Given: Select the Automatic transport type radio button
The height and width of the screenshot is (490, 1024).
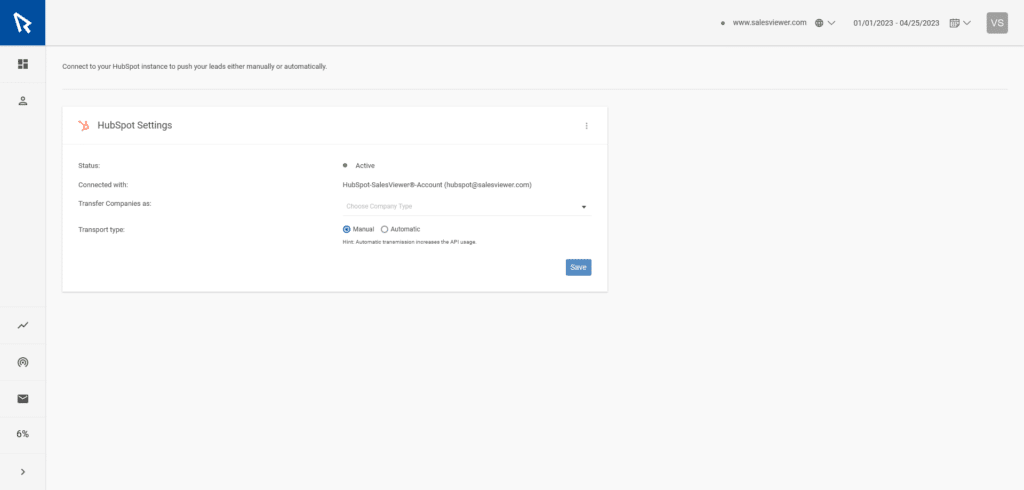Looking at the screenshot, I should pyautogui.click(x=385, y=229).
